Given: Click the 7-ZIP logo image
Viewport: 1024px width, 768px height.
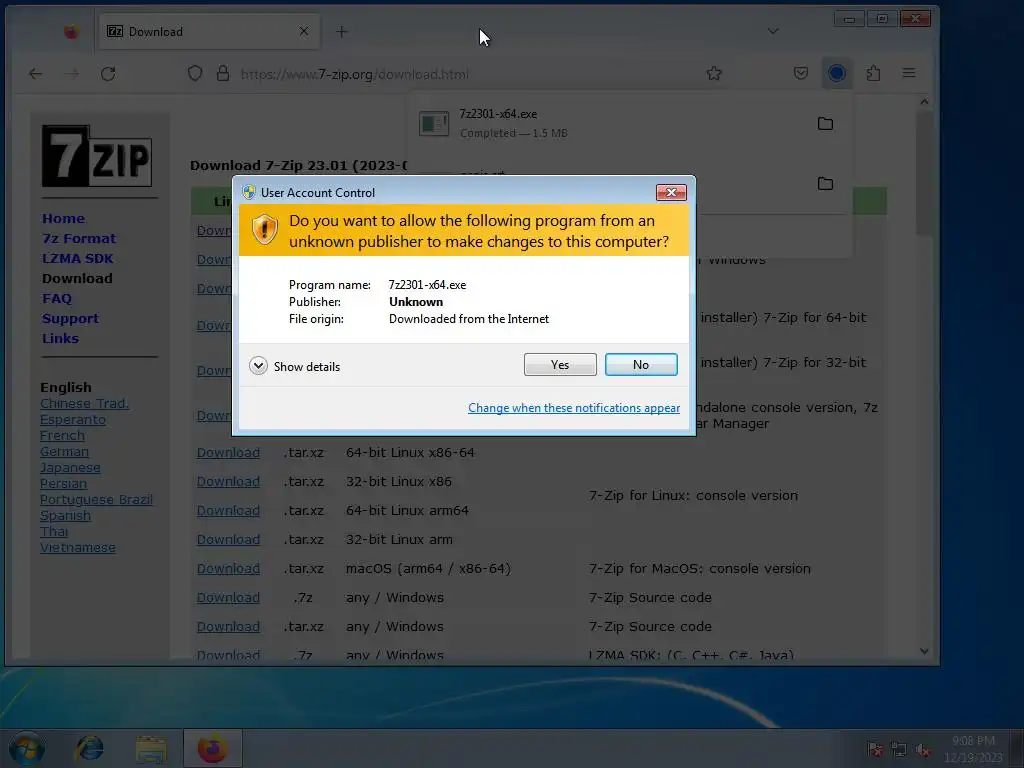Looking at the screenshot, I should 97,156.
